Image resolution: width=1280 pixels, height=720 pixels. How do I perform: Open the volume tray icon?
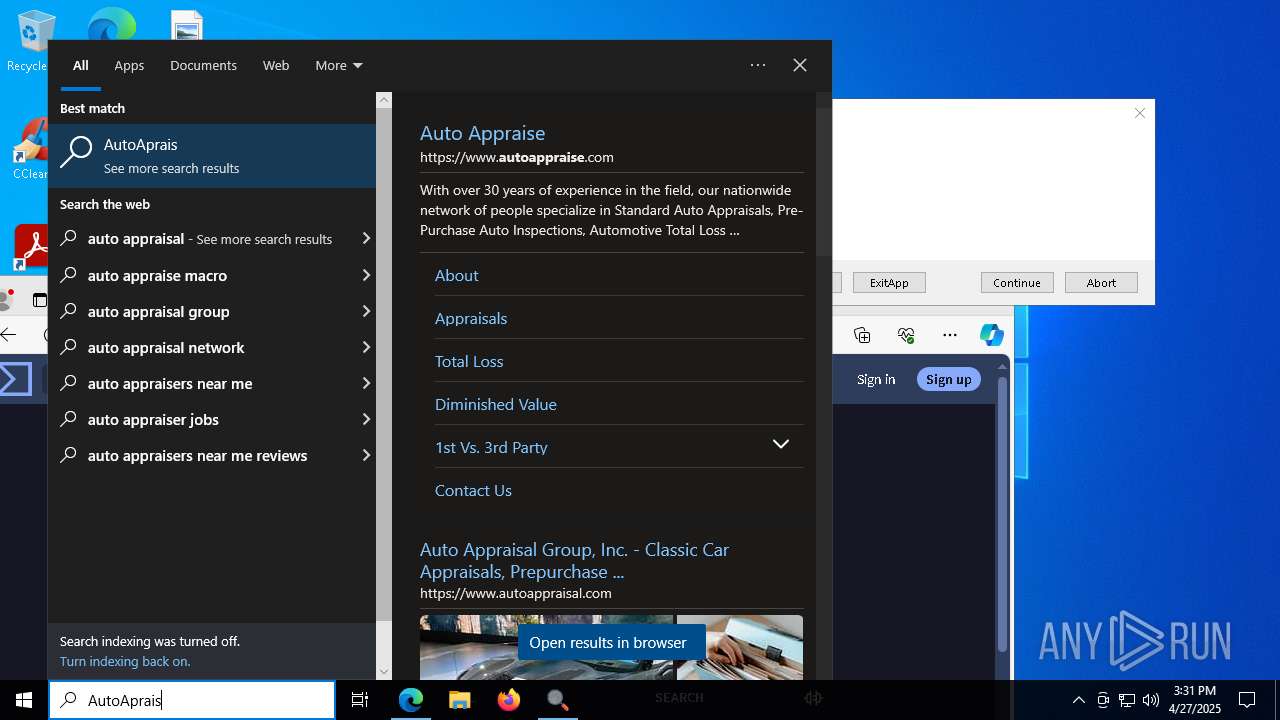[1151, 700]
